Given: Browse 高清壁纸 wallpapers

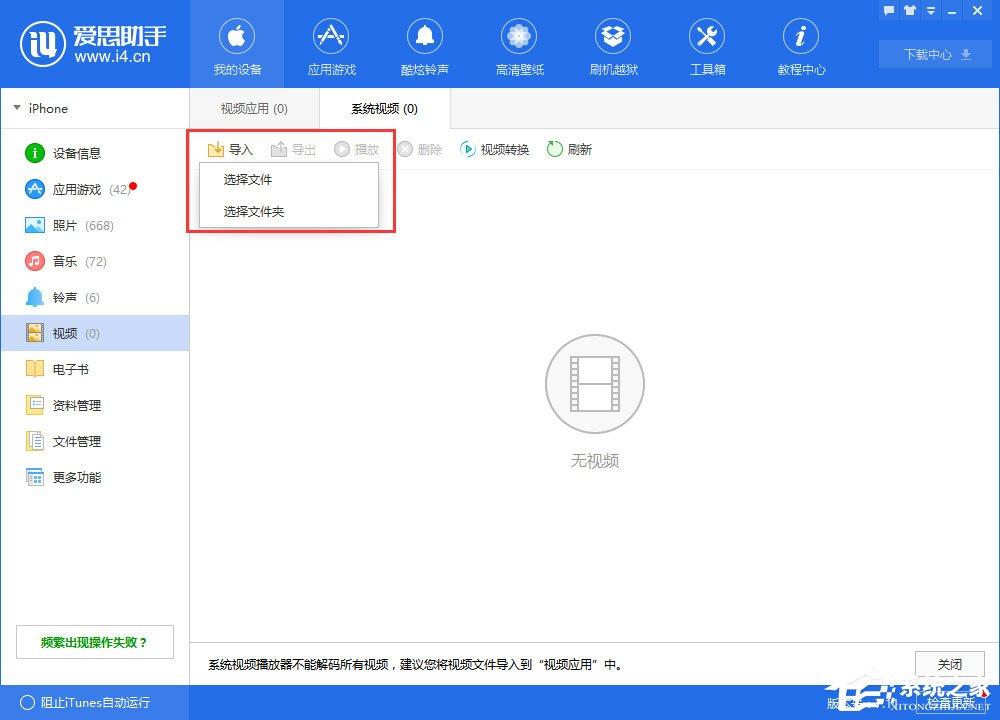Looking at the screenshot, I should pyautogui.click(x=519, y=45).
